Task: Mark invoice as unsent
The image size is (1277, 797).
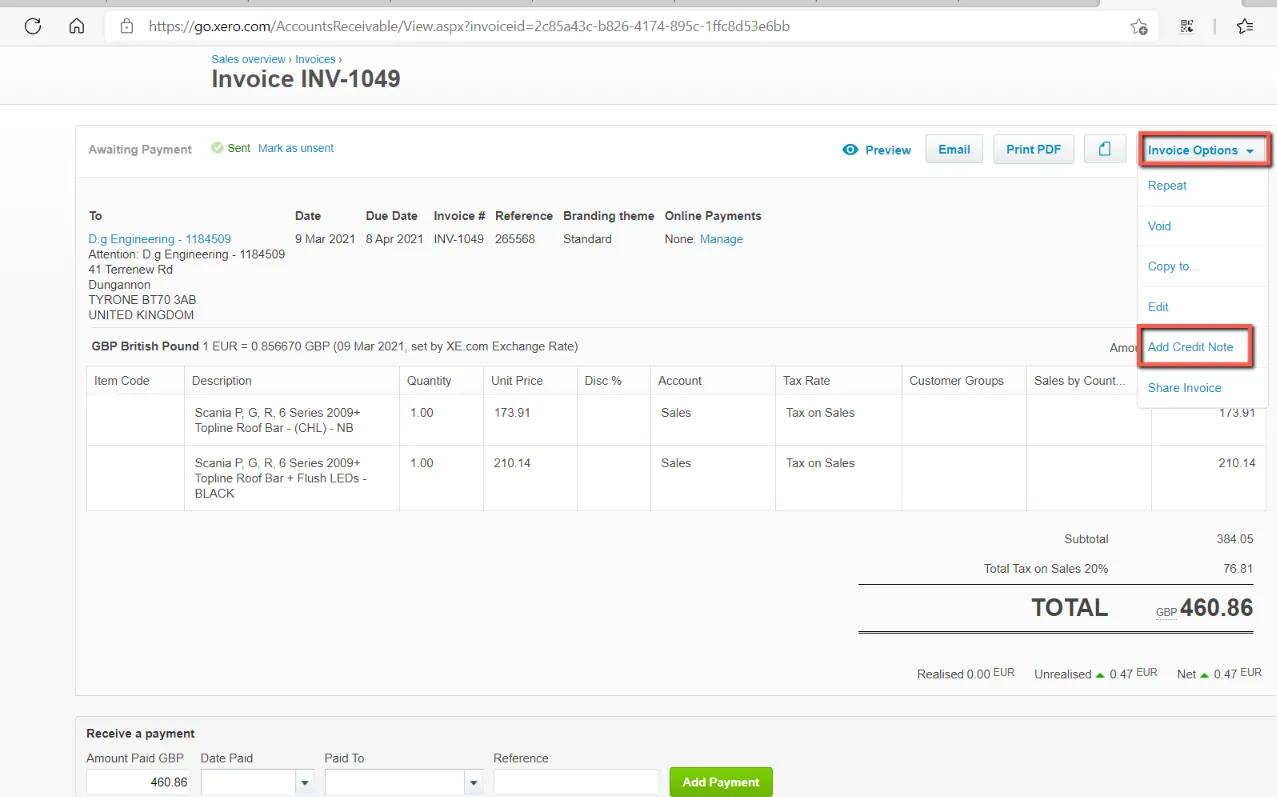Action: [x=296, y=148]
